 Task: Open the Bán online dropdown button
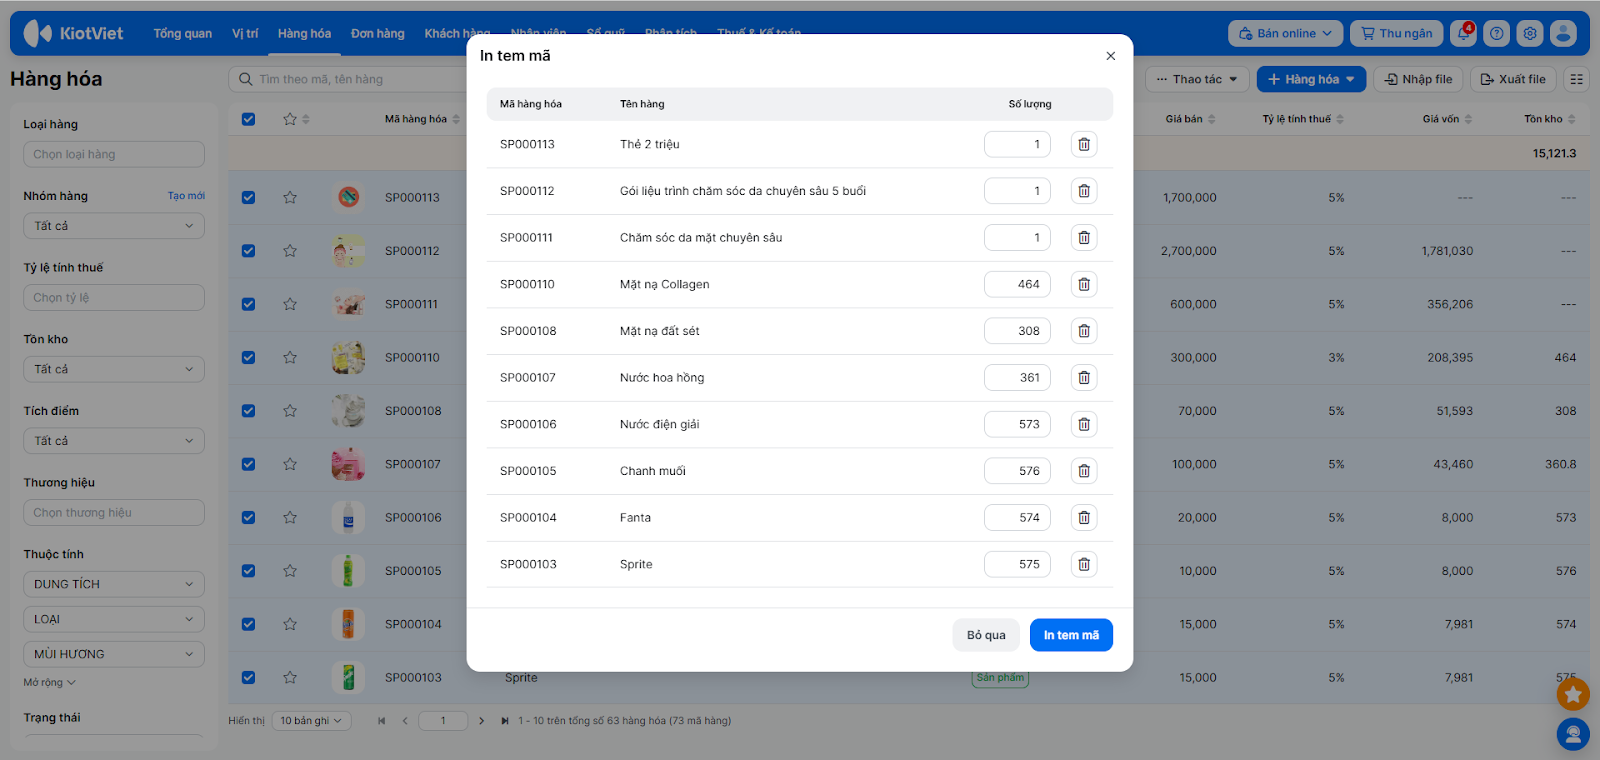pyautogui.click(x=1286, y=33)
